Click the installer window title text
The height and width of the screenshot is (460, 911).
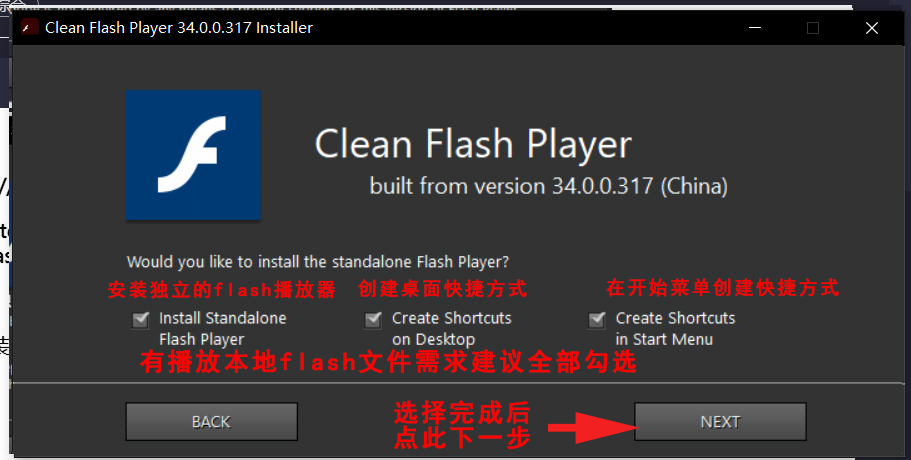(x=179, y=28)
